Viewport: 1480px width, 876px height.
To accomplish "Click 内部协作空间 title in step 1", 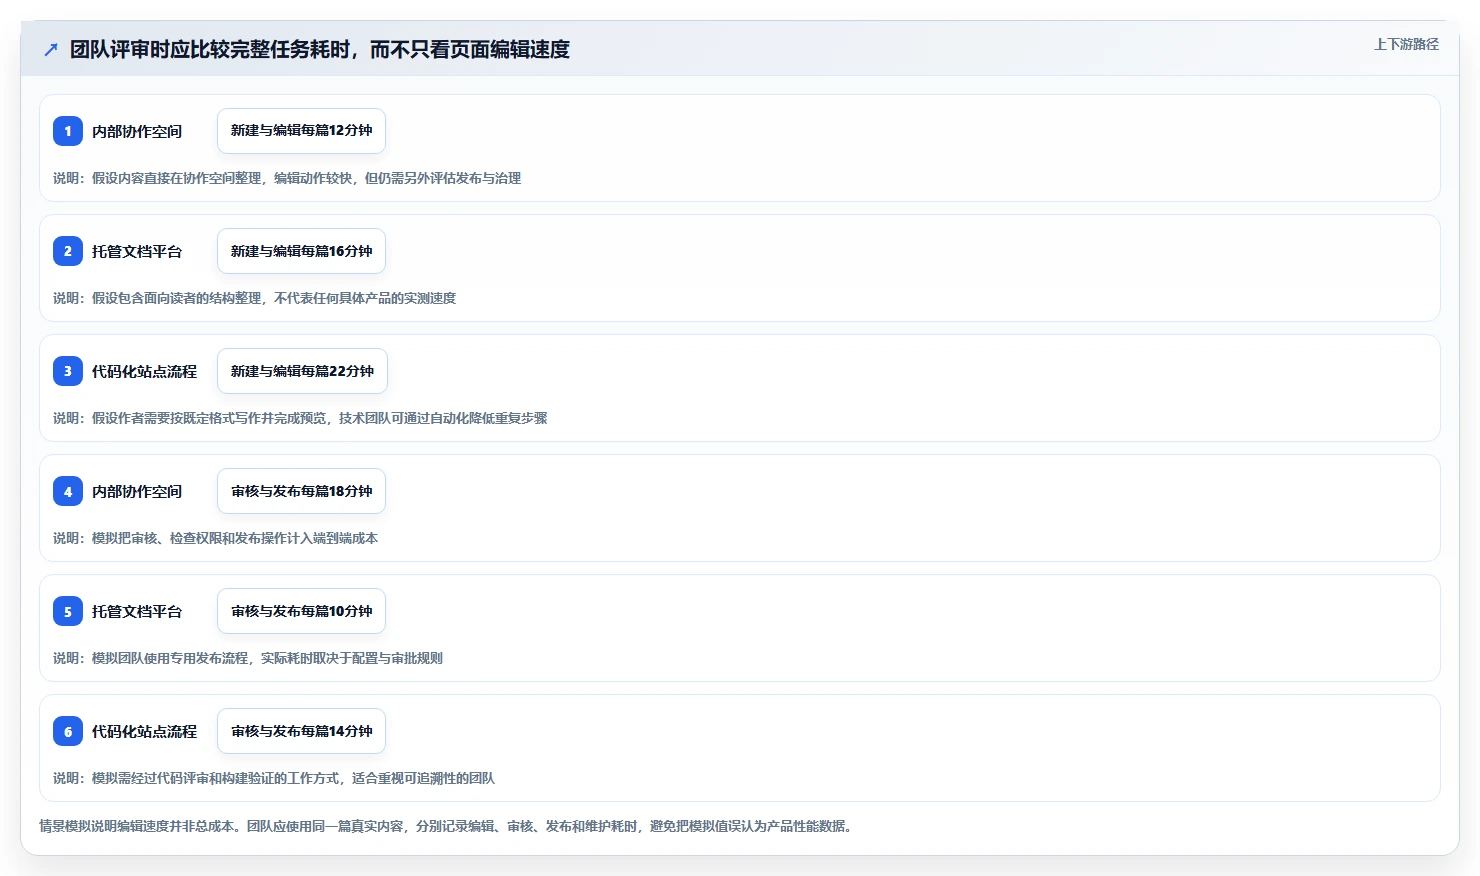I will point(137,131).
